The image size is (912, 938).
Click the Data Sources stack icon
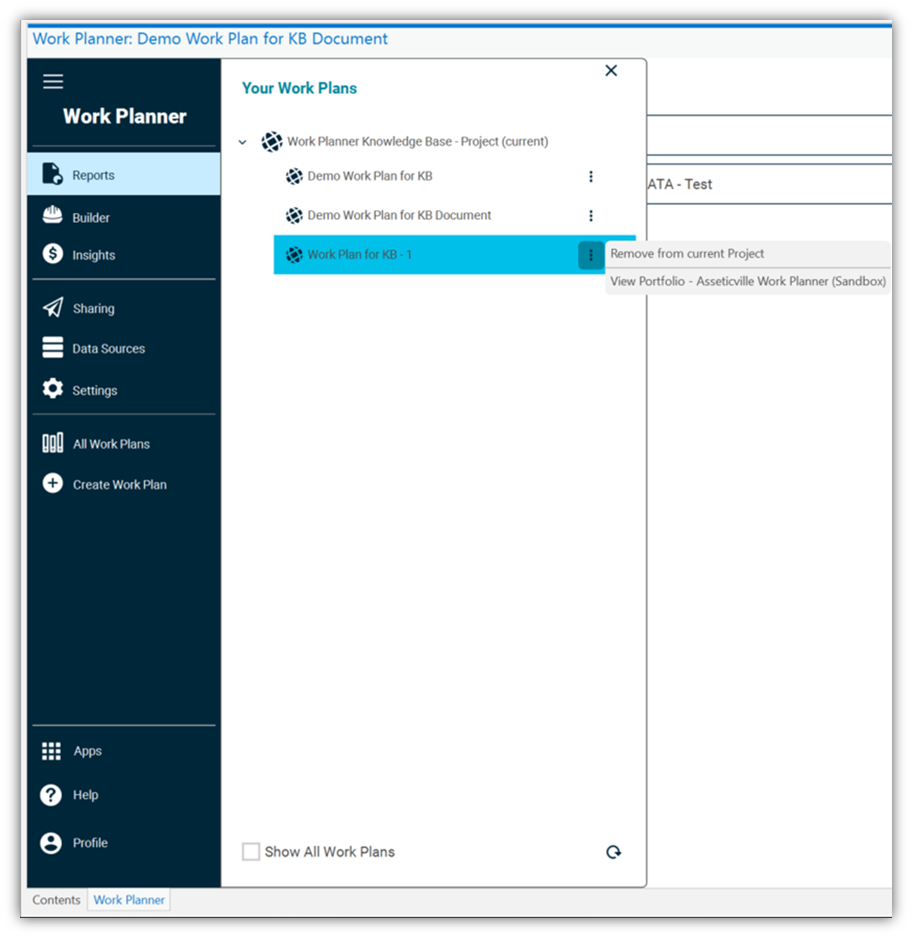click(x=53, y=348)
